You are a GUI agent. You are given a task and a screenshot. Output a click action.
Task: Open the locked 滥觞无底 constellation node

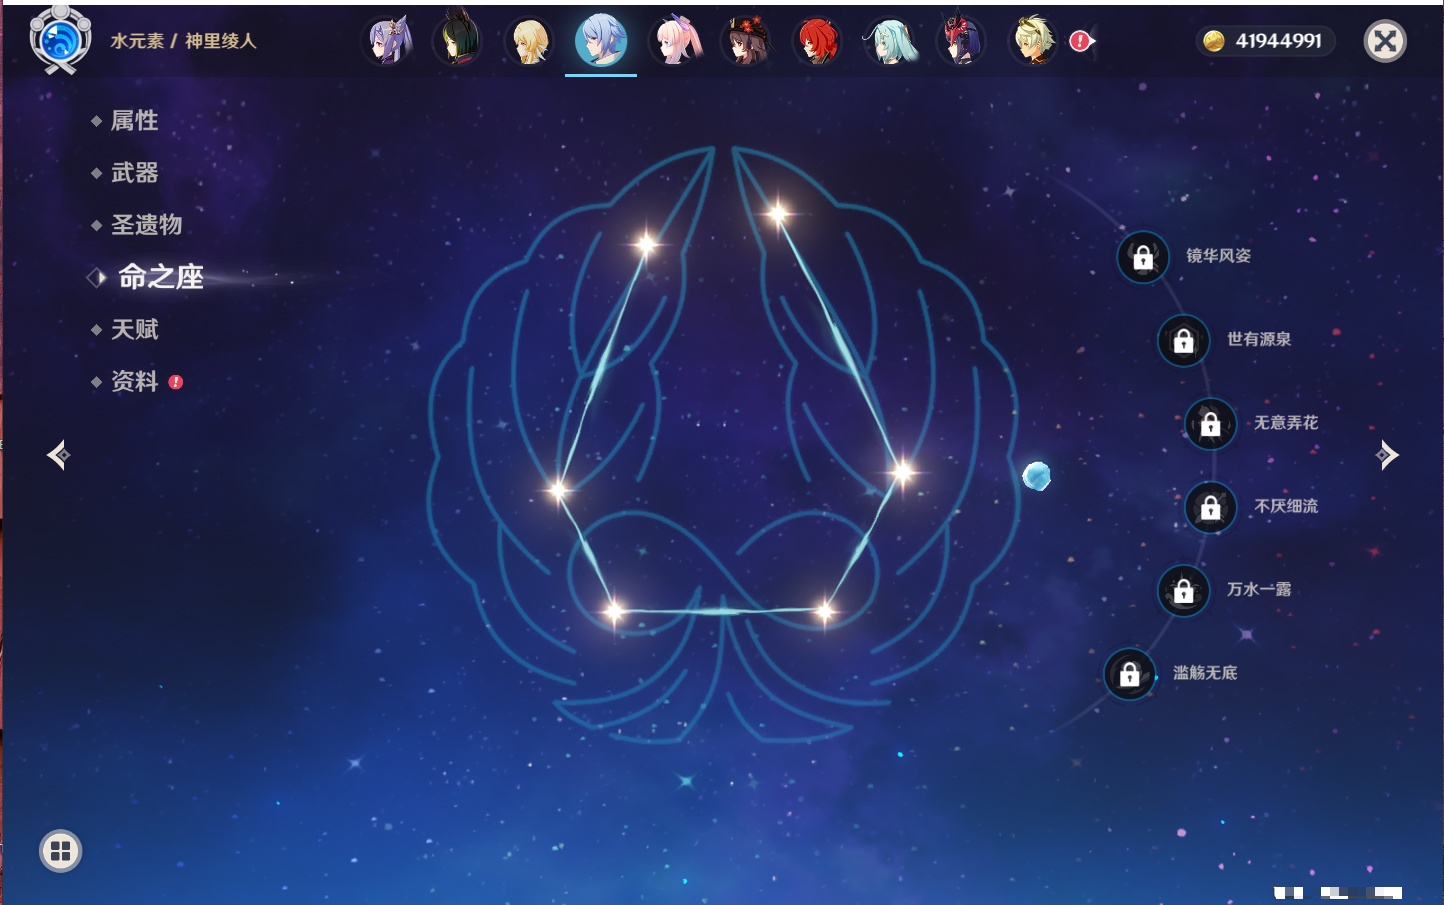(x=1129, y=674)
